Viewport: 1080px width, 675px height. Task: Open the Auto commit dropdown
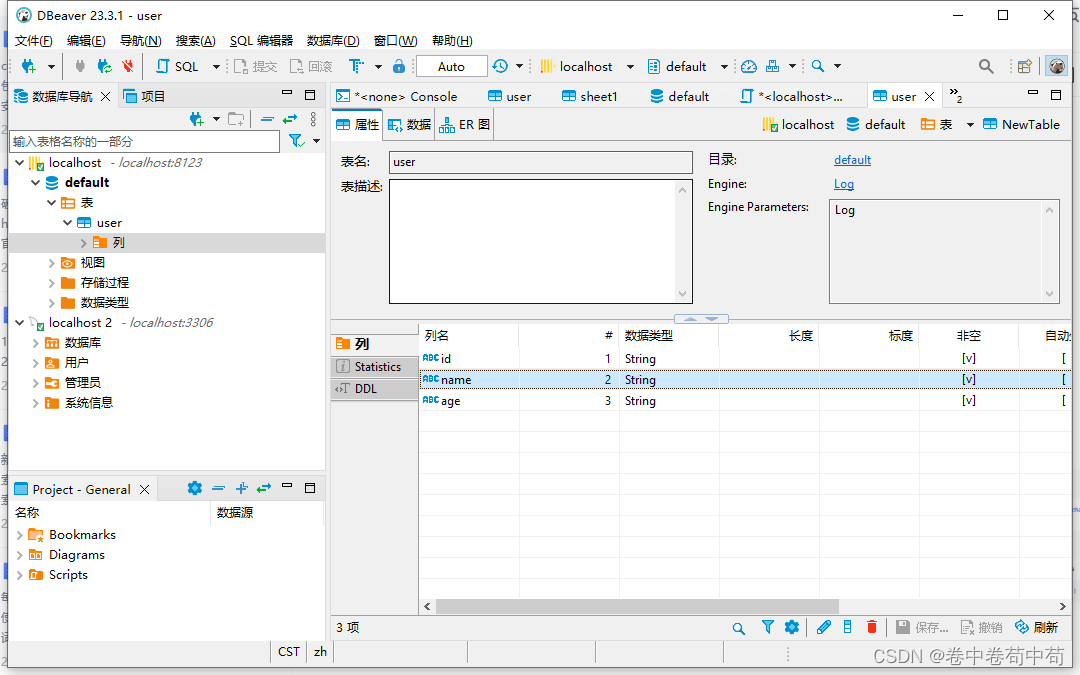tap(451, 66)
